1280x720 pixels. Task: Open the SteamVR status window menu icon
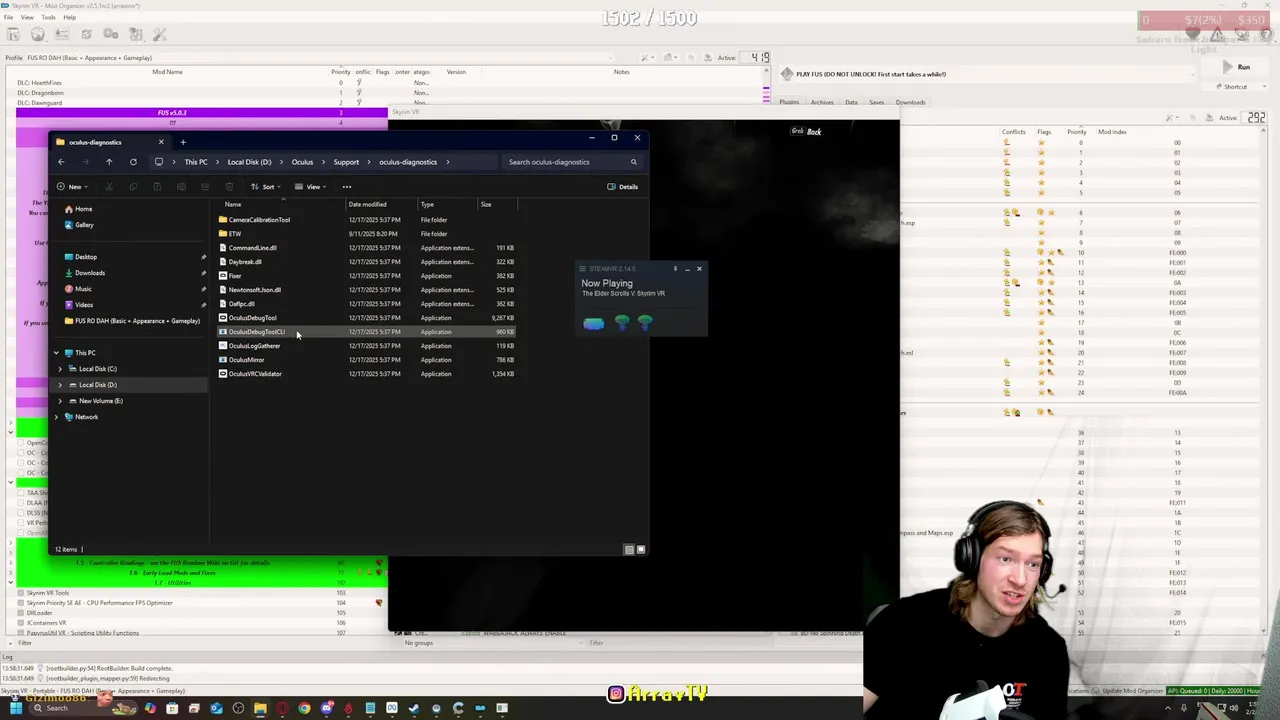582,269
